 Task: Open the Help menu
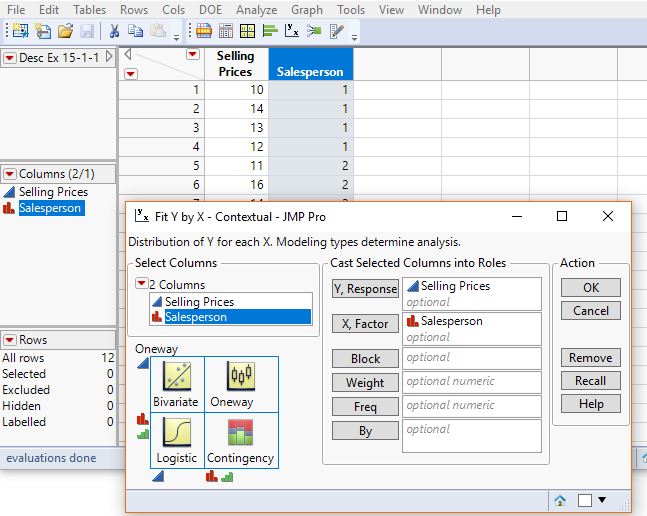tap(488, 9)
